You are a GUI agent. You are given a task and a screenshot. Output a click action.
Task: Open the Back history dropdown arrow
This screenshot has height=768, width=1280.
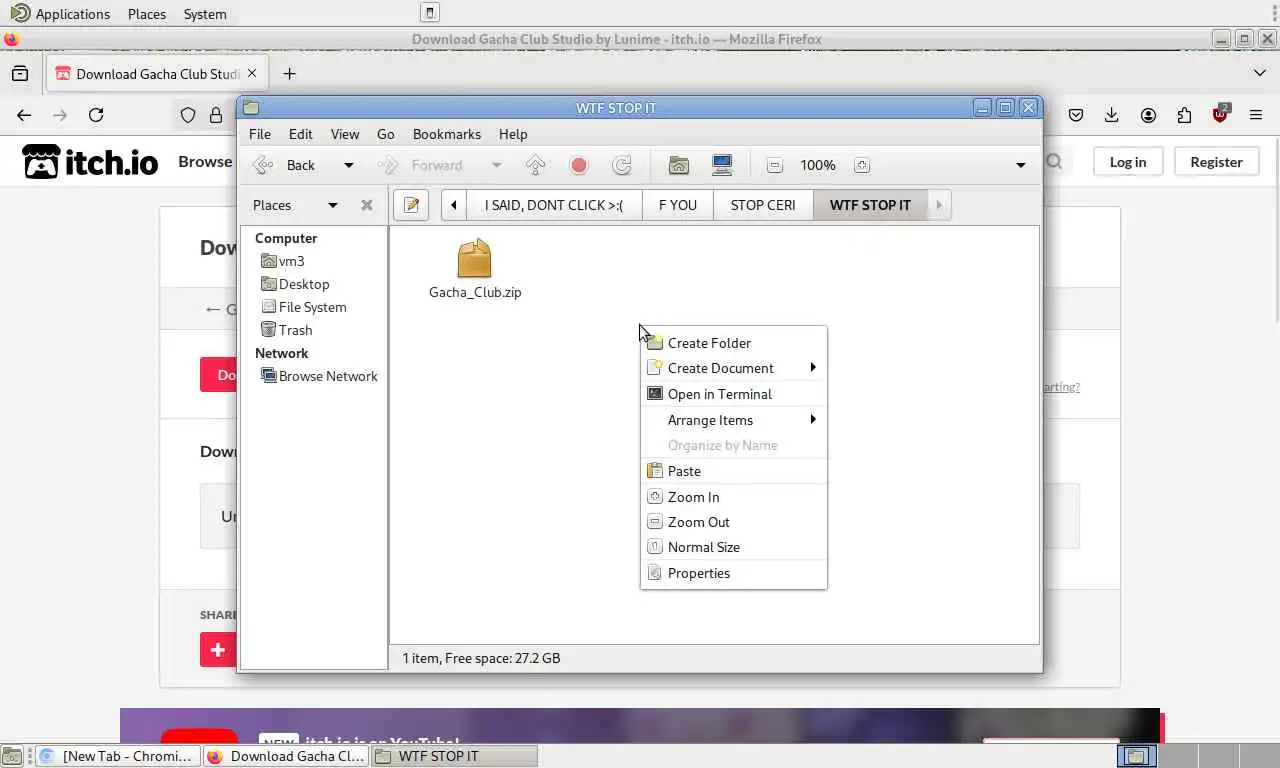point(349,165)
